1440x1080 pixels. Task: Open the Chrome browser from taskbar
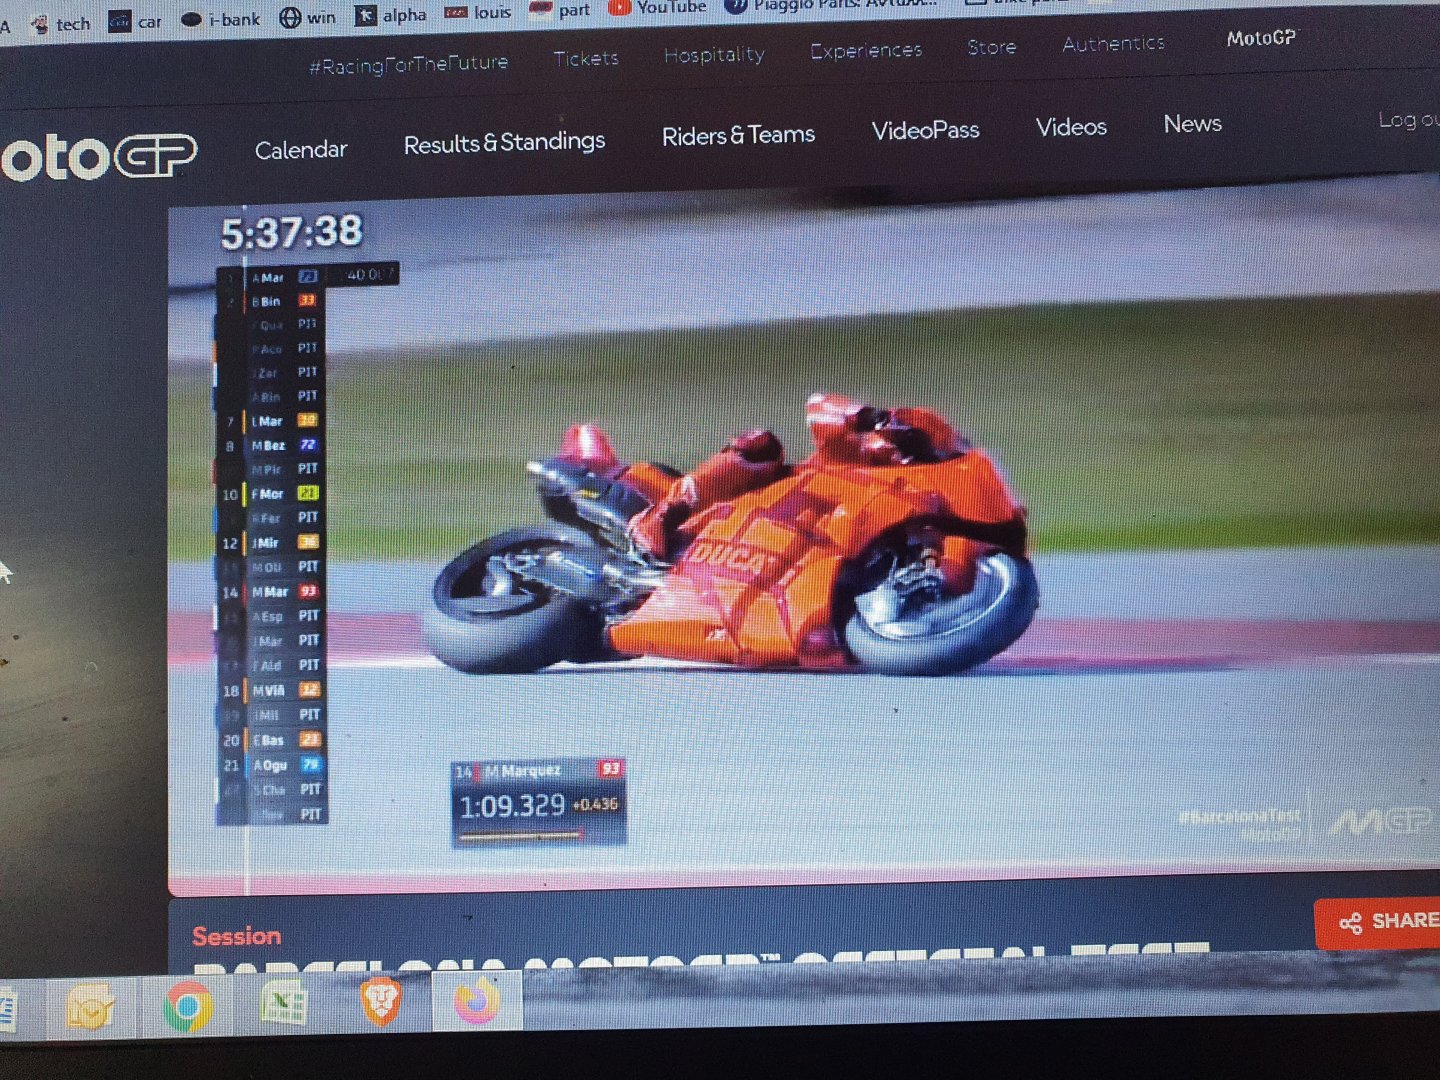tap(188, 1006)
